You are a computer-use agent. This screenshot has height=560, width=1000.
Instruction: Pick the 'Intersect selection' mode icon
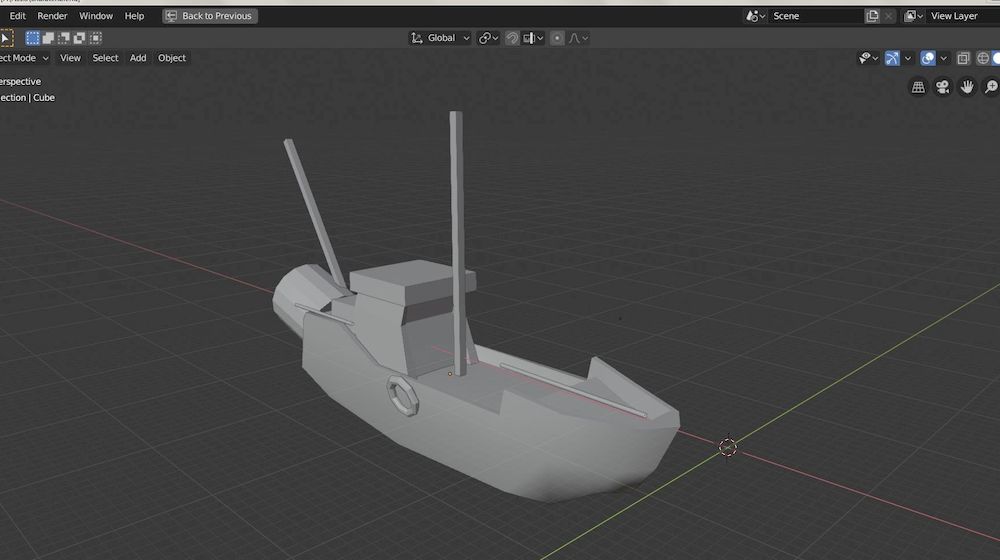pos(96,38)
